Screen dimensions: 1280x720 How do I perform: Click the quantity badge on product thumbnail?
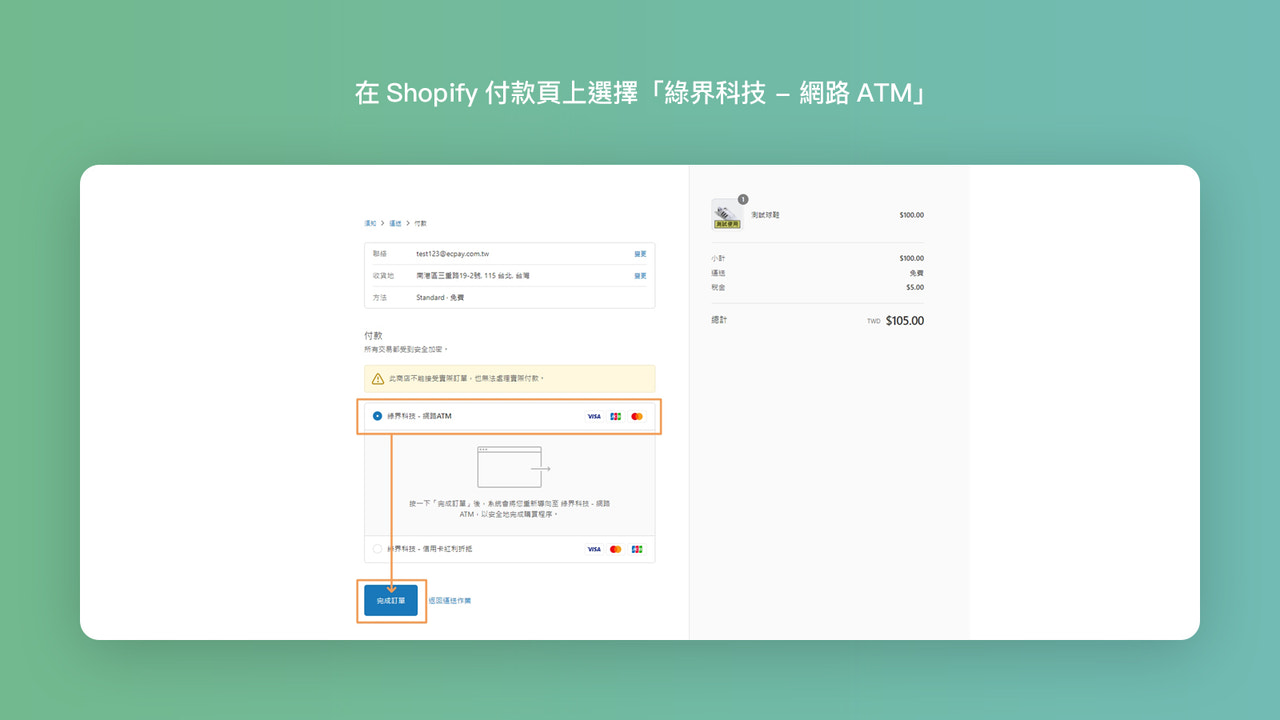743,199
